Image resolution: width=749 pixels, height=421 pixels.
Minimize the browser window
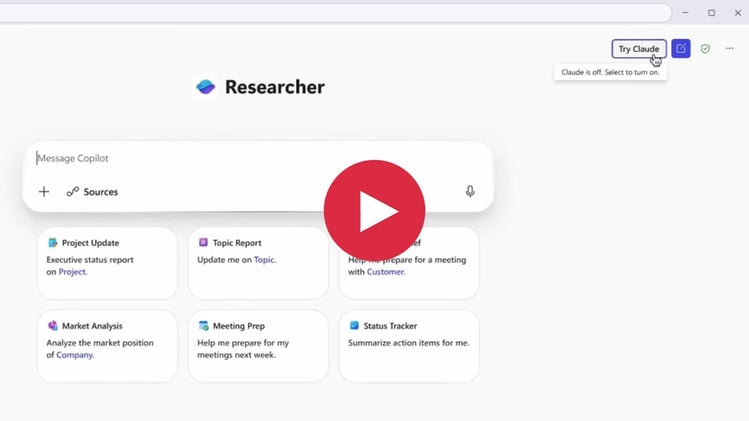click(x=685, y=13)
